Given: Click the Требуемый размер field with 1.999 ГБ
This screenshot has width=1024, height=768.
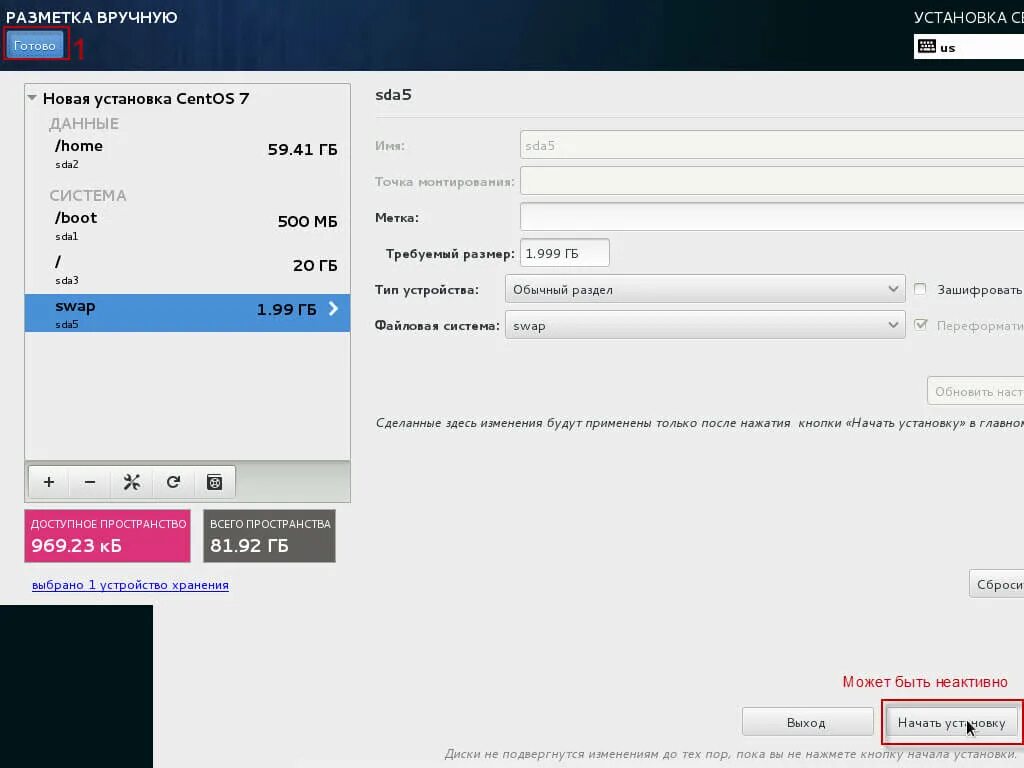Looking at the screenshot, I should 565,253.
